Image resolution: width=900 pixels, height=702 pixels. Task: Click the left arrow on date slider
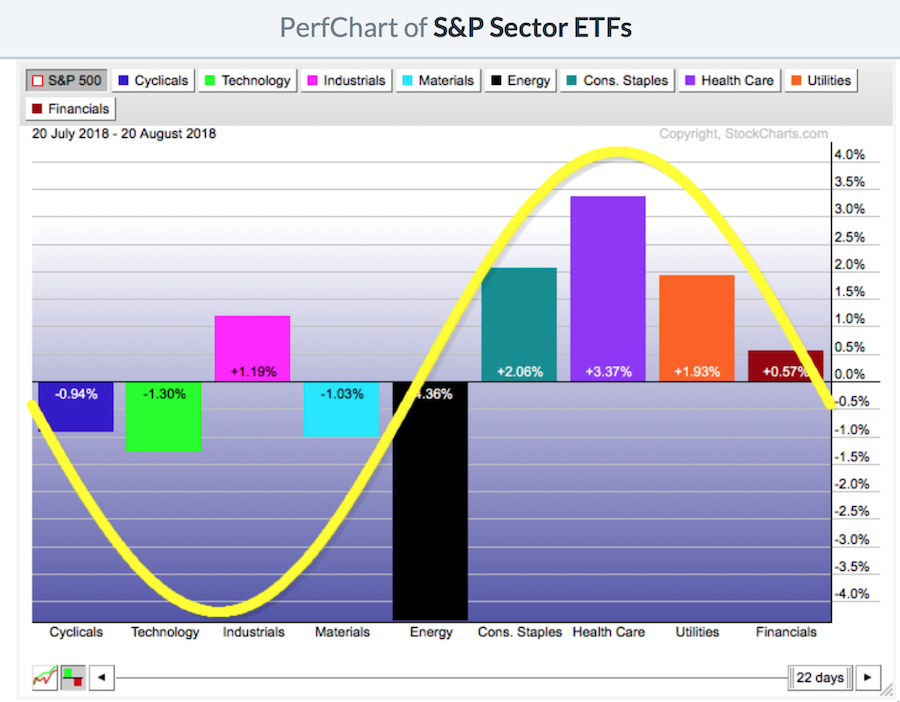[x=100, y=678]
